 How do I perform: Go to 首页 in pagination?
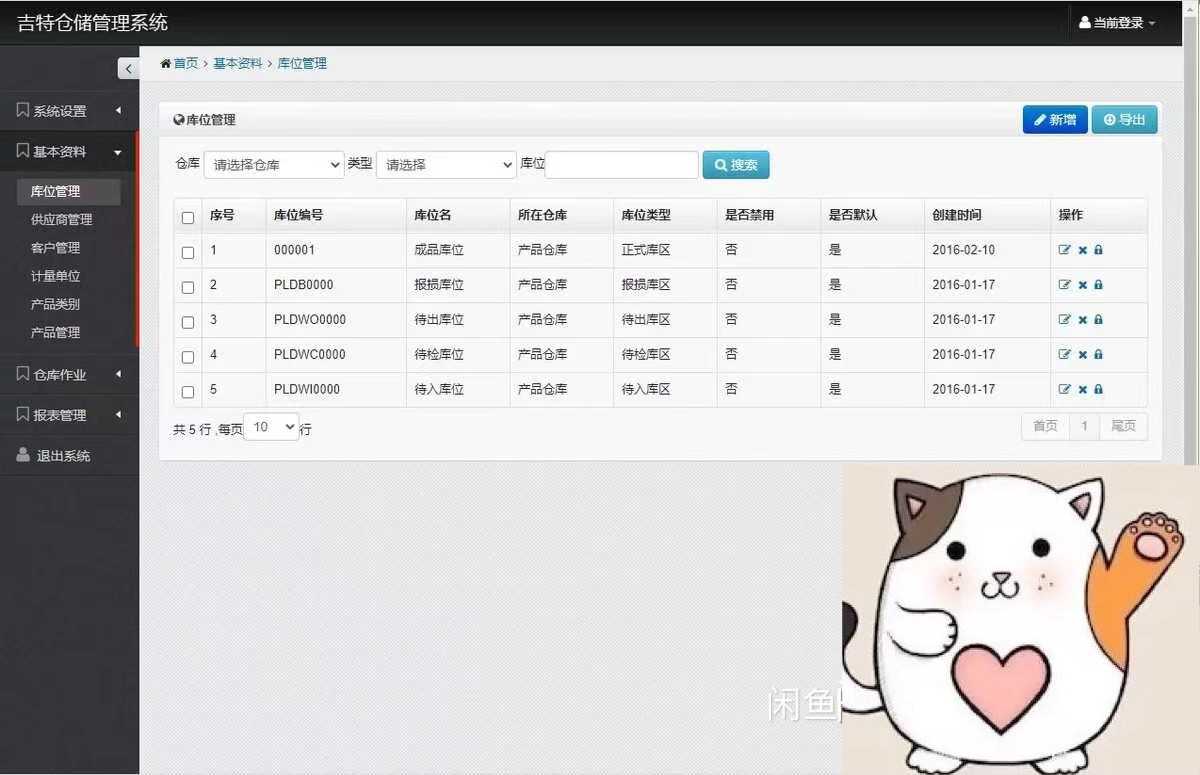tap(1045, 426)
